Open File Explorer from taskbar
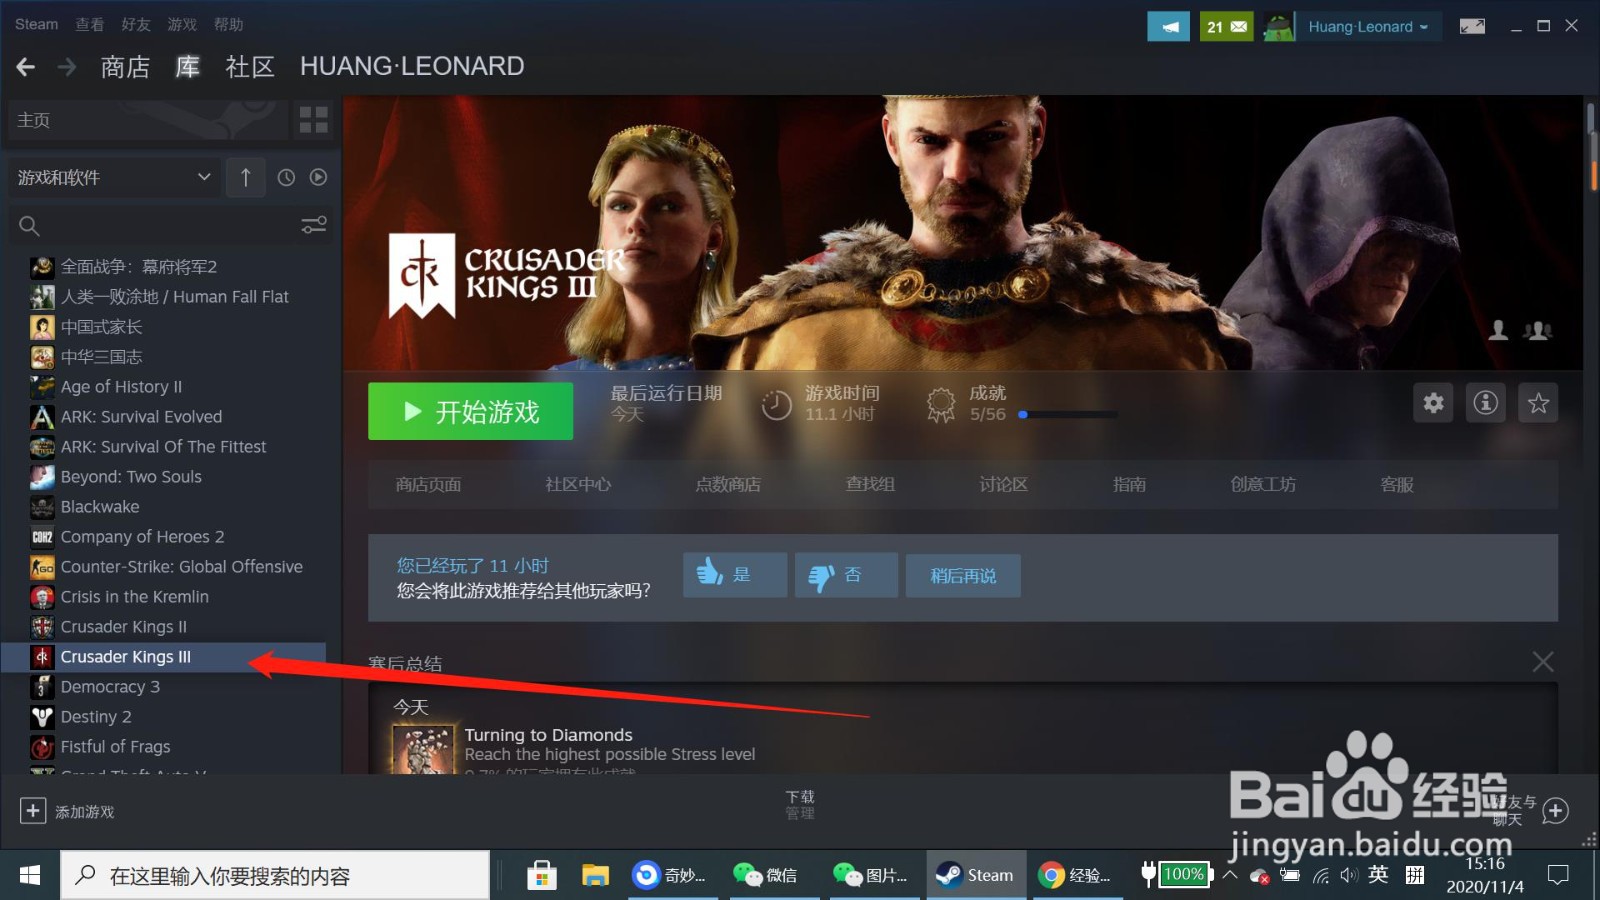 pos(596,876)
